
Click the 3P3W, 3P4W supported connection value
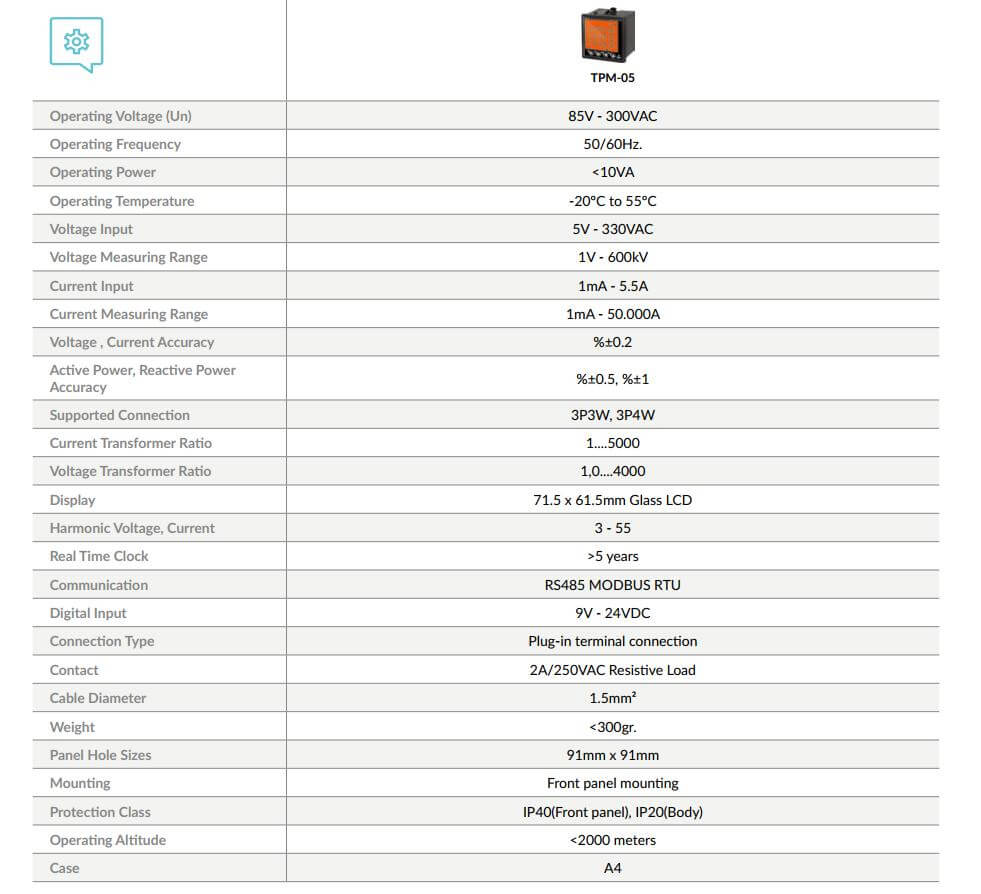(x=612, y=415)
